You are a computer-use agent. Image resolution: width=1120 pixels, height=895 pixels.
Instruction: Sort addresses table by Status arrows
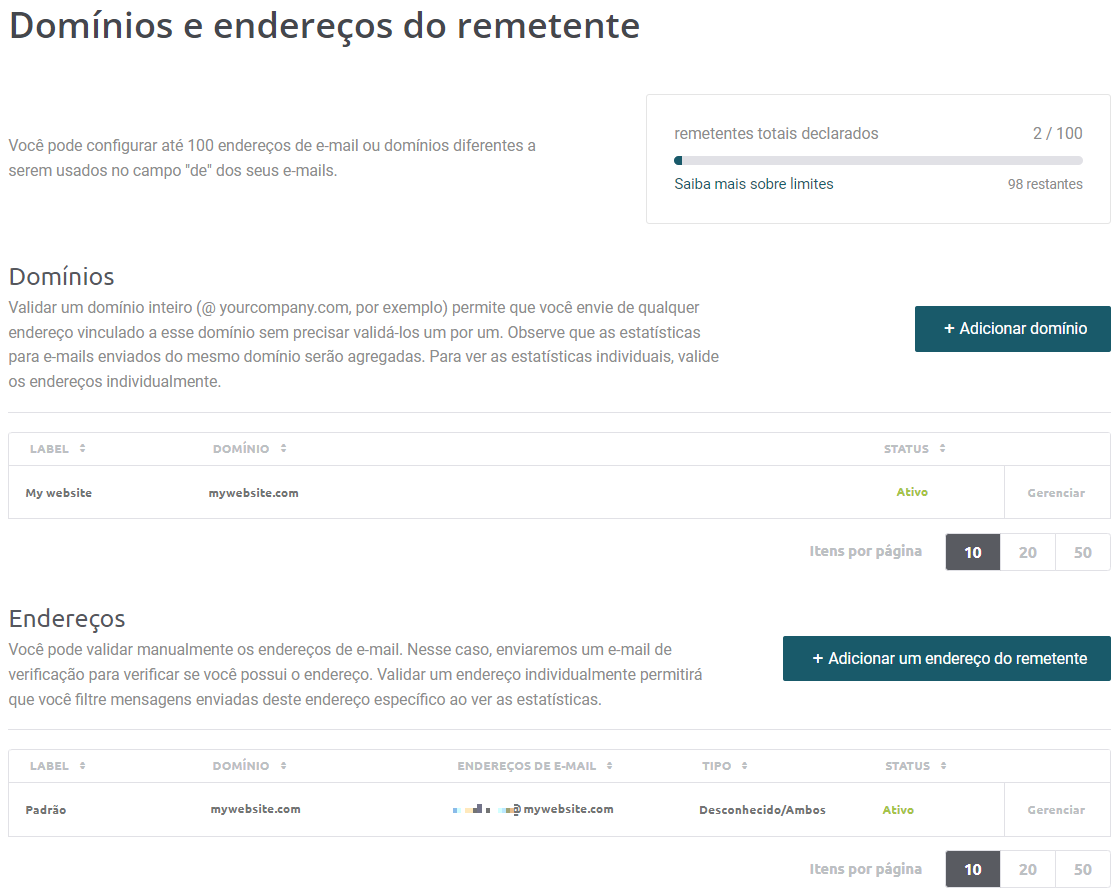[944, 766]
